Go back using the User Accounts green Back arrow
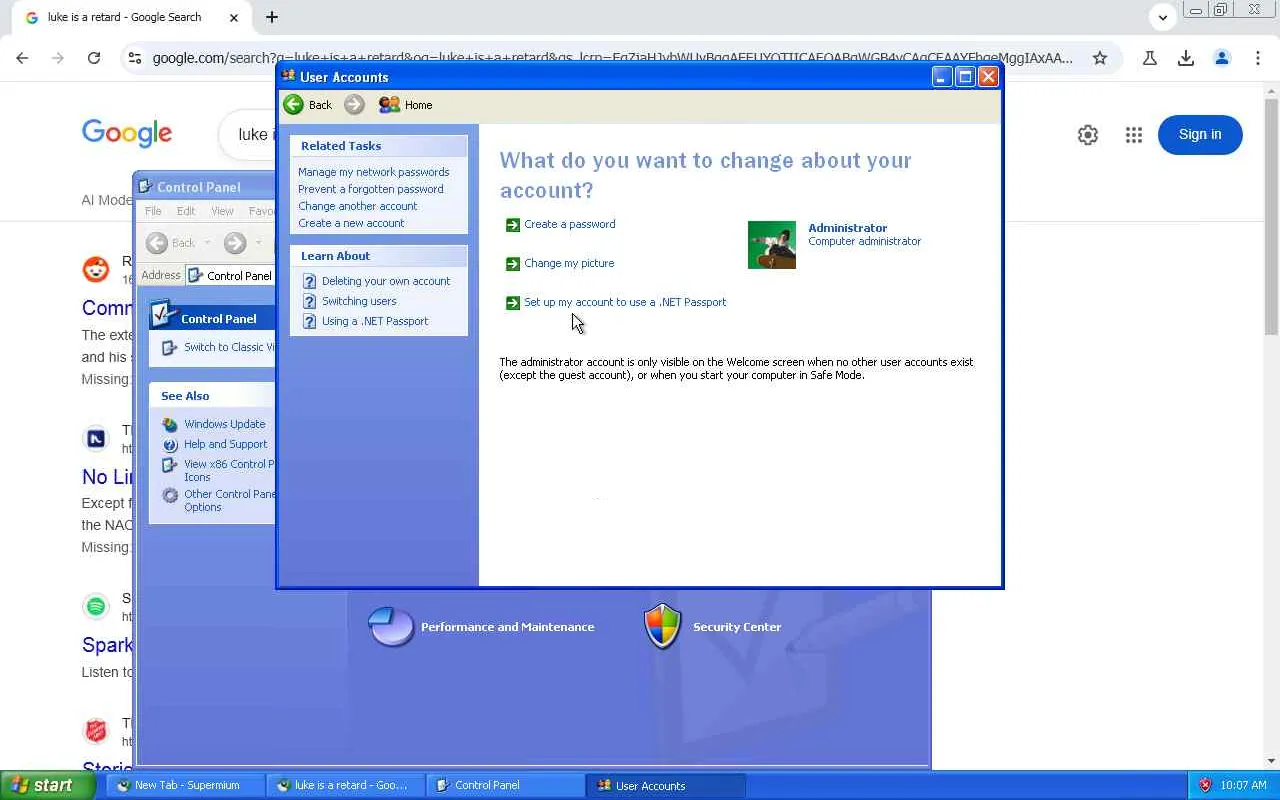The width and height of the screenshot is (1280, 800). [x=293, y=105]
